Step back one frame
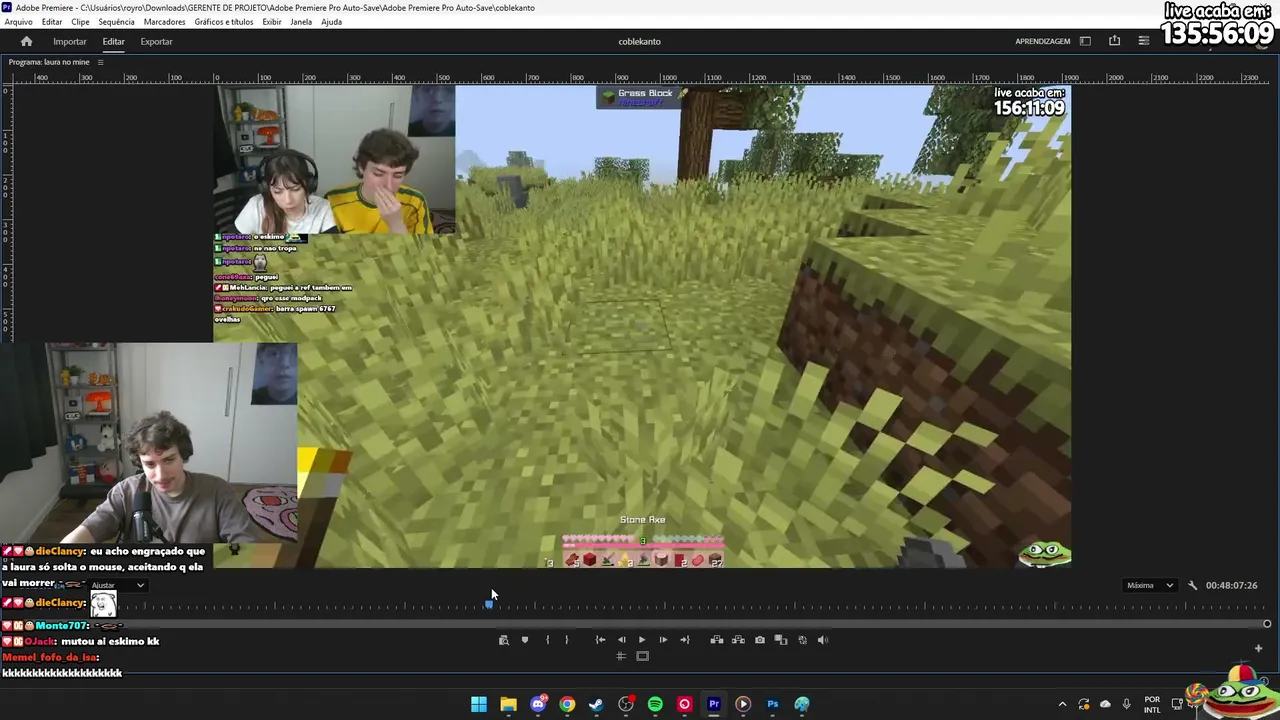Viewport: 1280px width, 720px height. coord(622,640)
